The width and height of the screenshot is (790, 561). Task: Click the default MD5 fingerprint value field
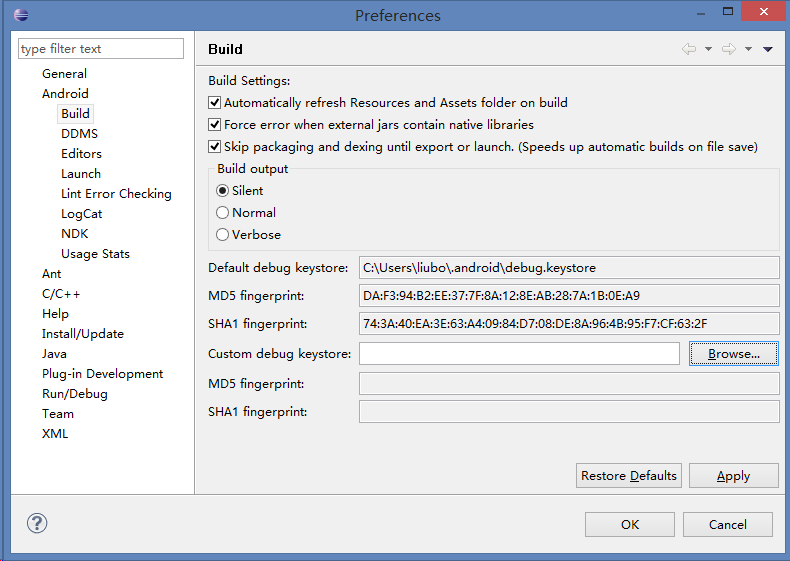coord(569,295)
